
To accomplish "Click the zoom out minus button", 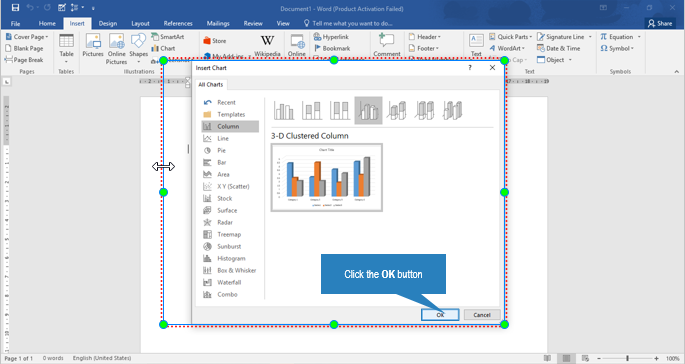I will 599,358.
